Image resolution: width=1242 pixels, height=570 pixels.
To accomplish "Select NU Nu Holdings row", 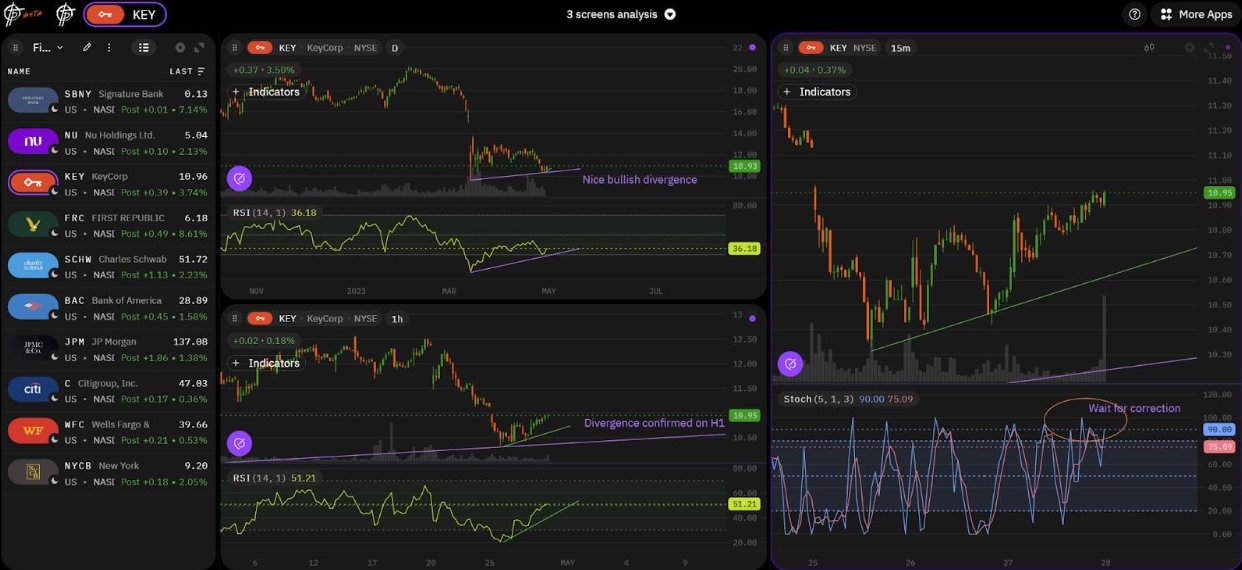I will (x=108, y=142).
